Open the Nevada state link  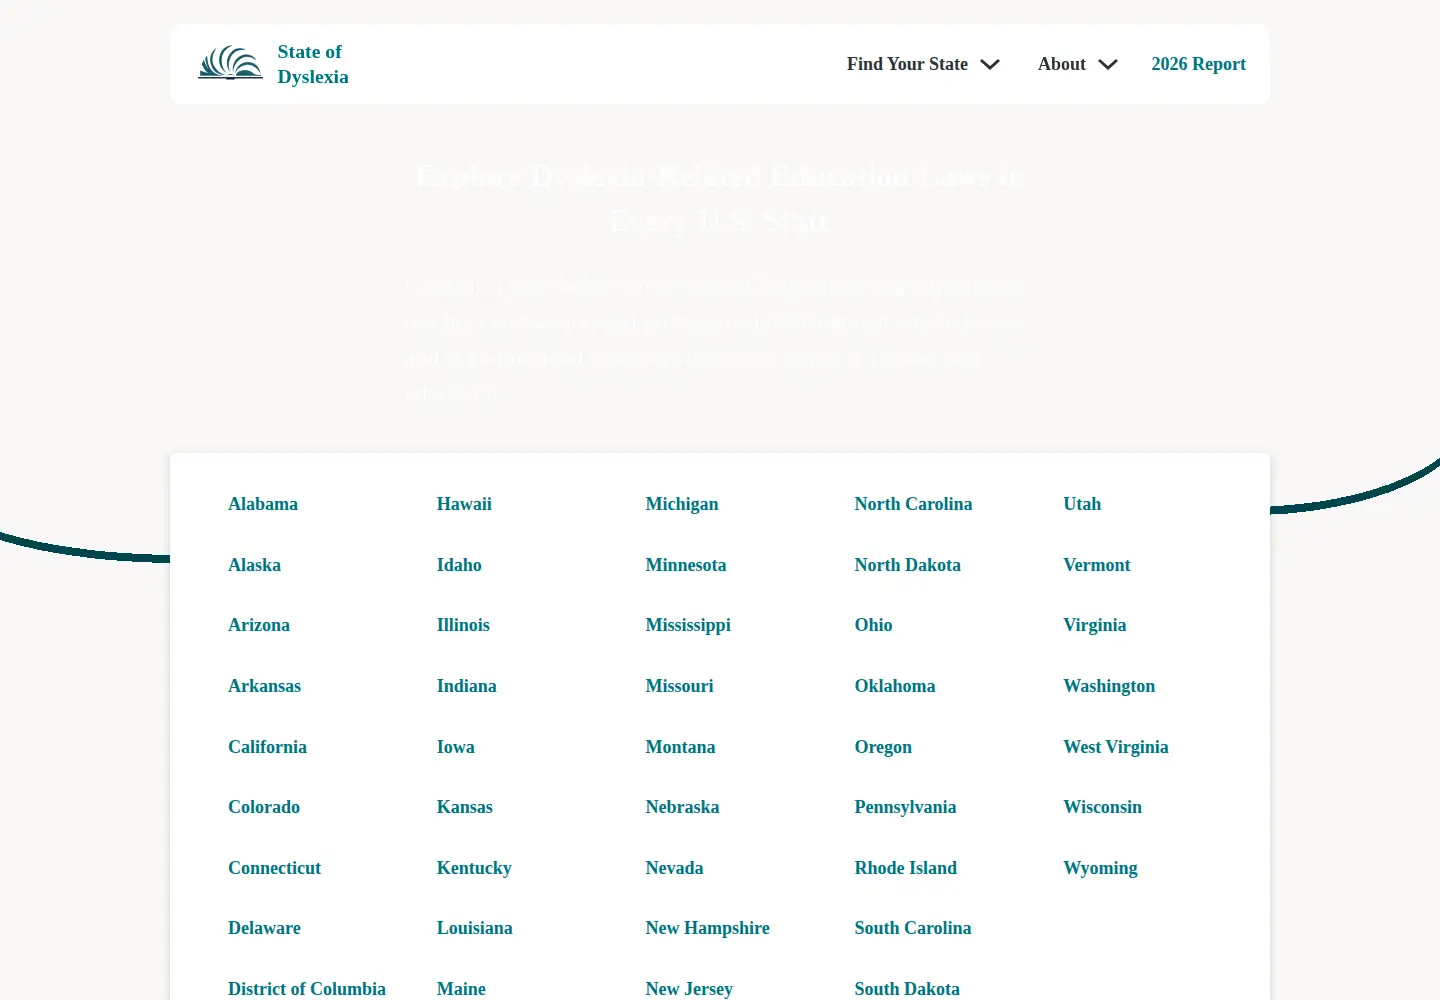pyautogui.click(x=674, y=868)
